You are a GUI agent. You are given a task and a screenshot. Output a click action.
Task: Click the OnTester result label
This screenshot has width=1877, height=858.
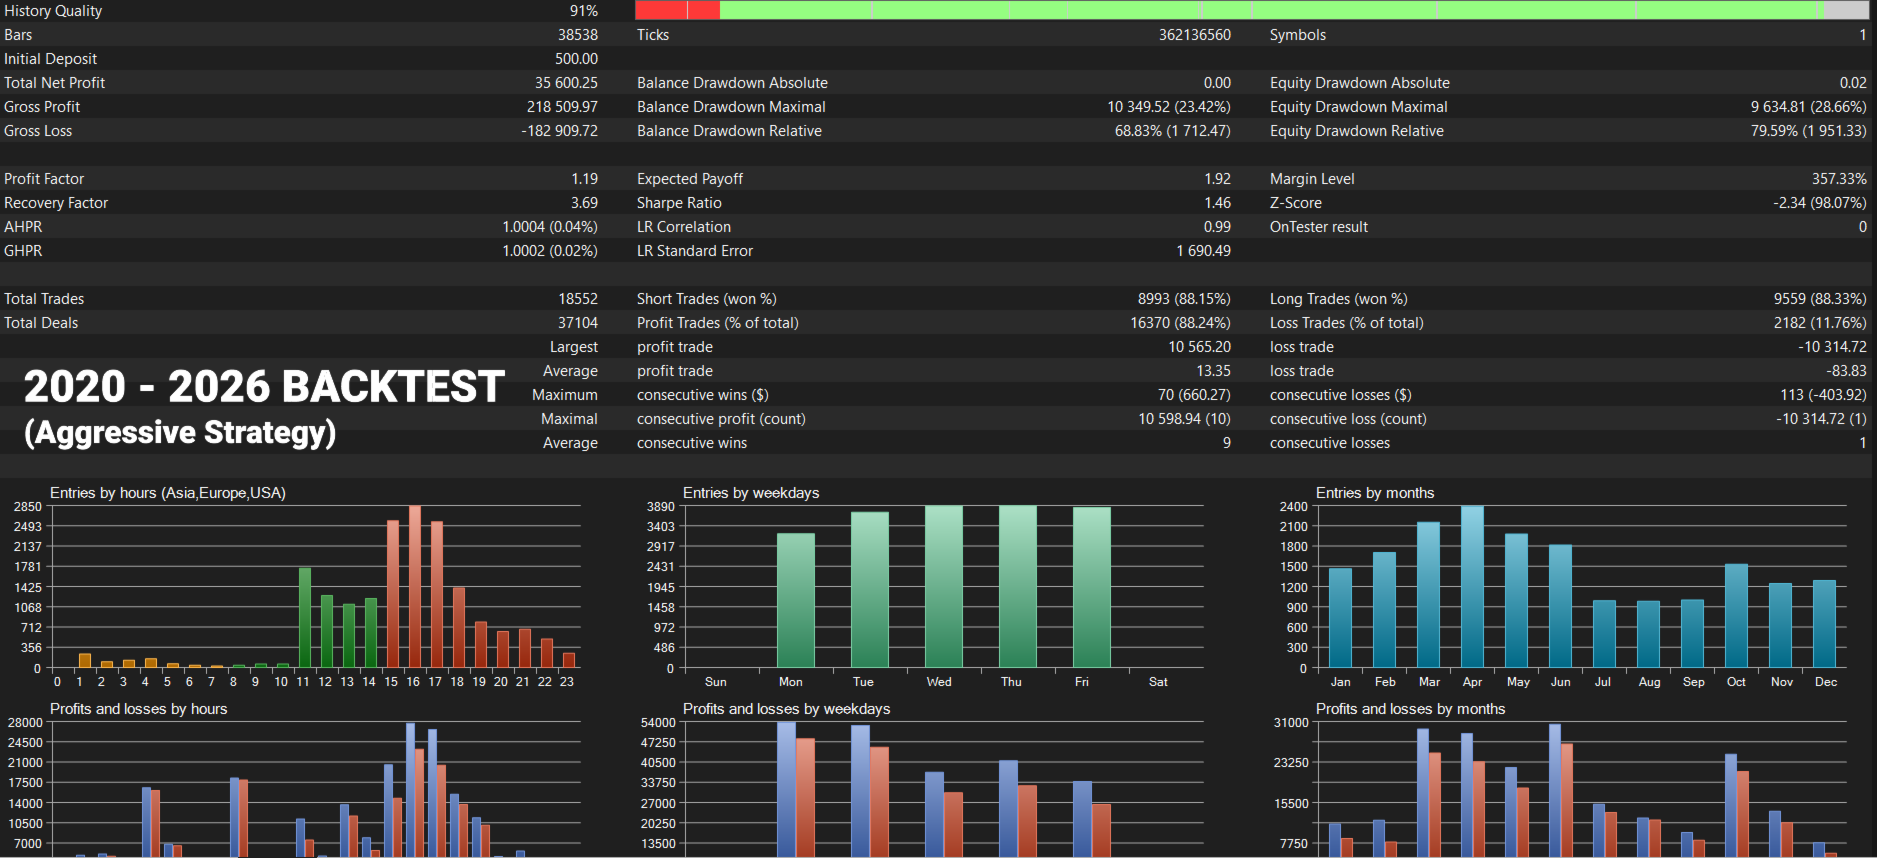point(1319,227)
